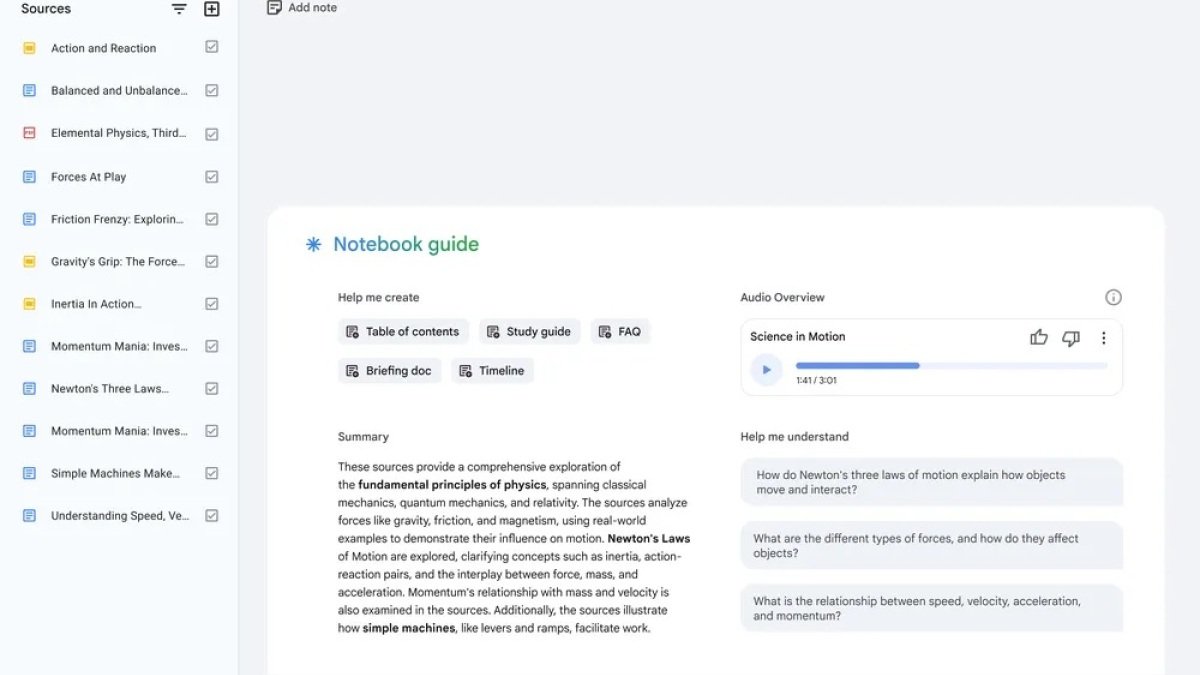
Task: Filter the sources list
Action: pyautogui.click(x=178, y=8)
